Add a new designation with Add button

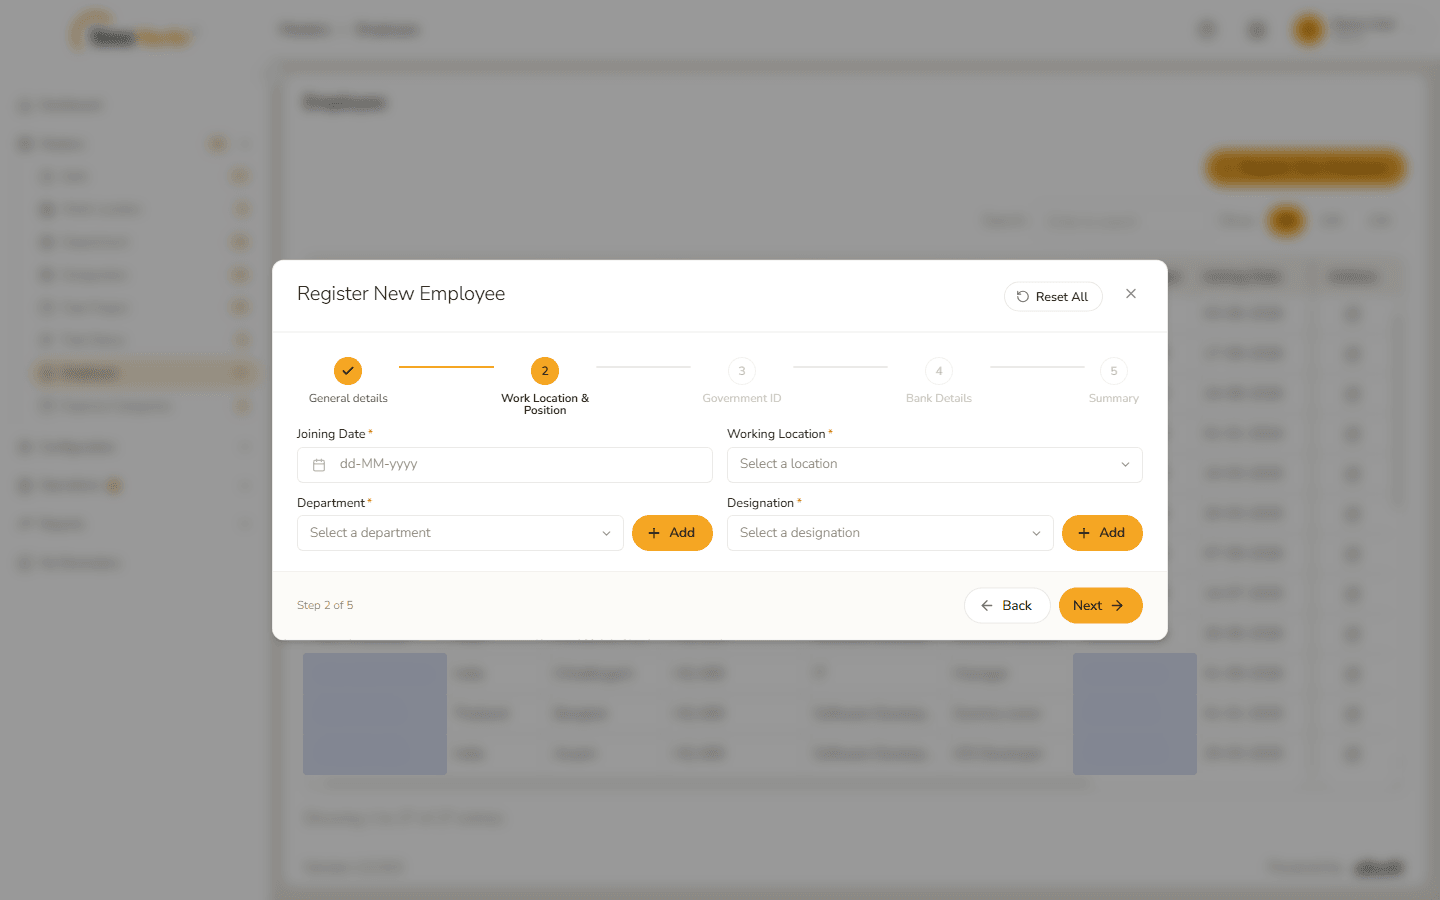(1102, 533)
